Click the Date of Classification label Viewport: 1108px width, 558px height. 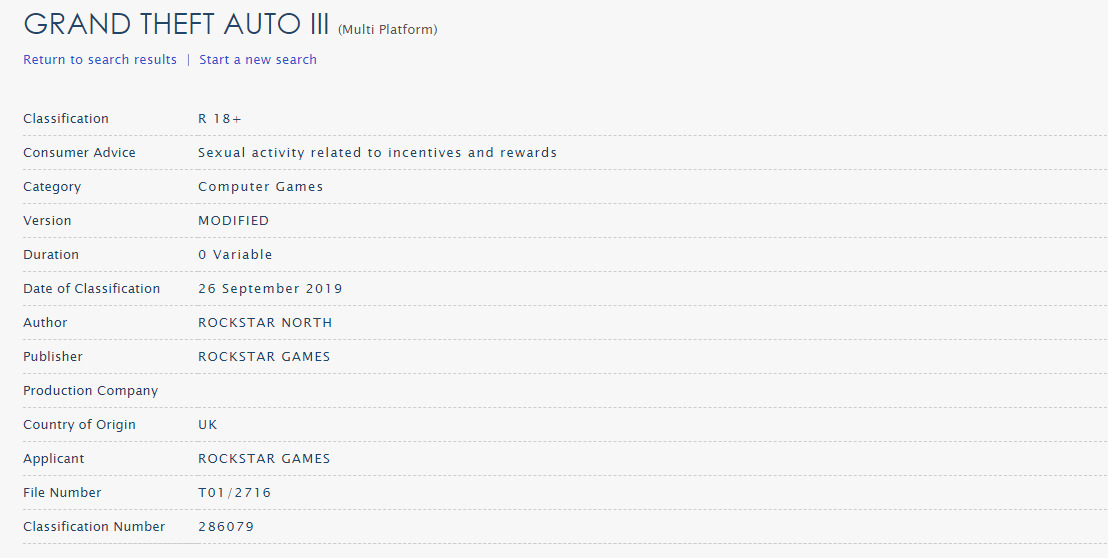tap(92, 288)
